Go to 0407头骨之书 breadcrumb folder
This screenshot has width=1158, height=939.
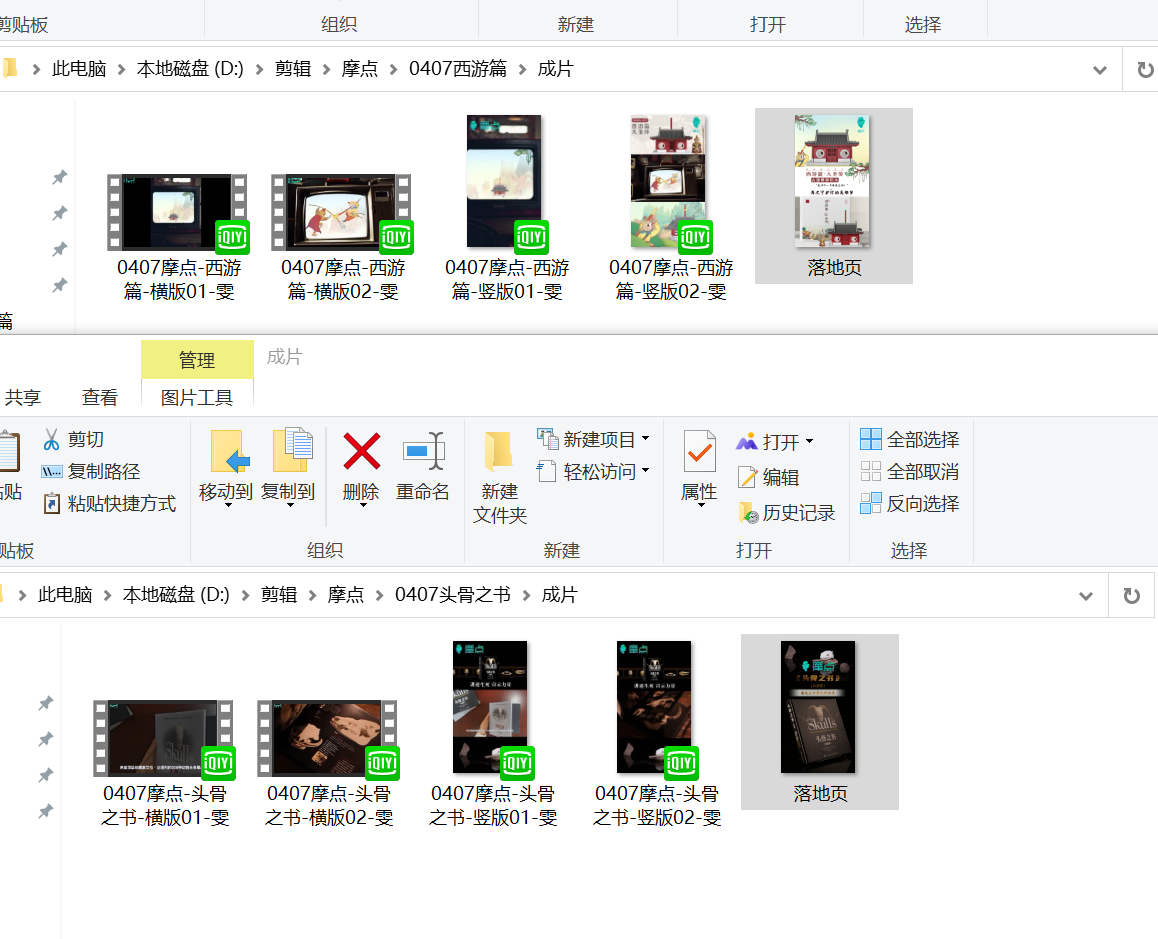pyautogui.click(x=453, y=595)
